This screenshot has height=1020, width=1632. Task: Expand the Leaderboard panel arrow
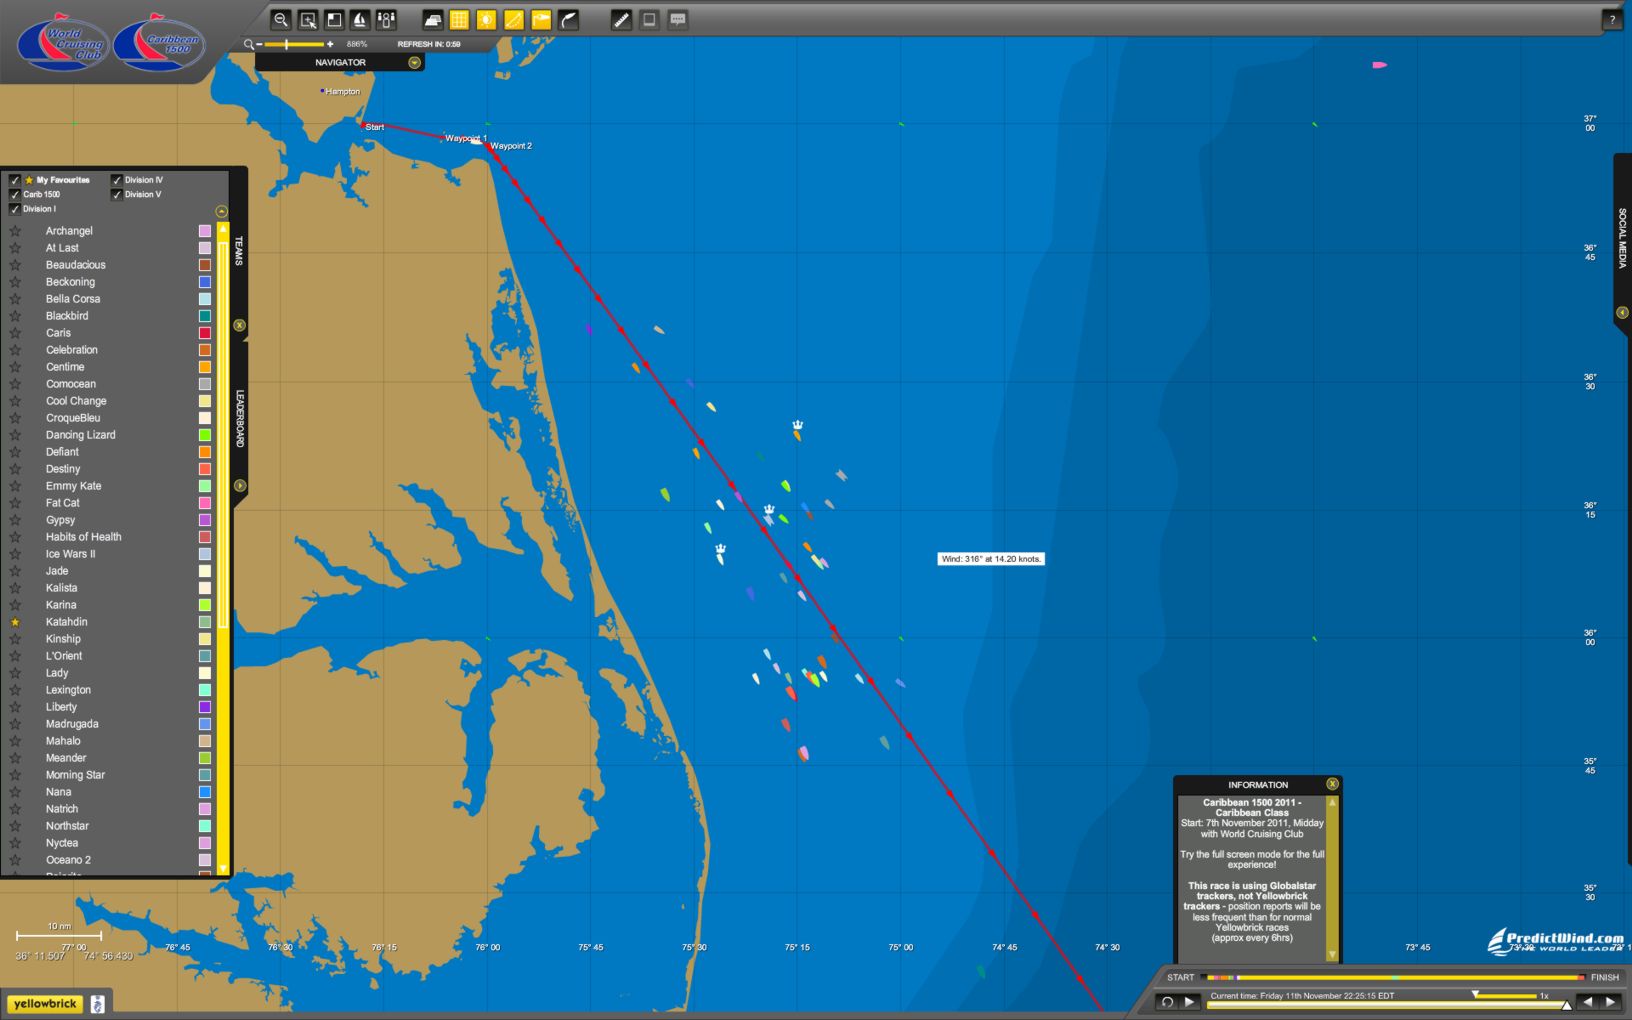click(x=239, y=485)
